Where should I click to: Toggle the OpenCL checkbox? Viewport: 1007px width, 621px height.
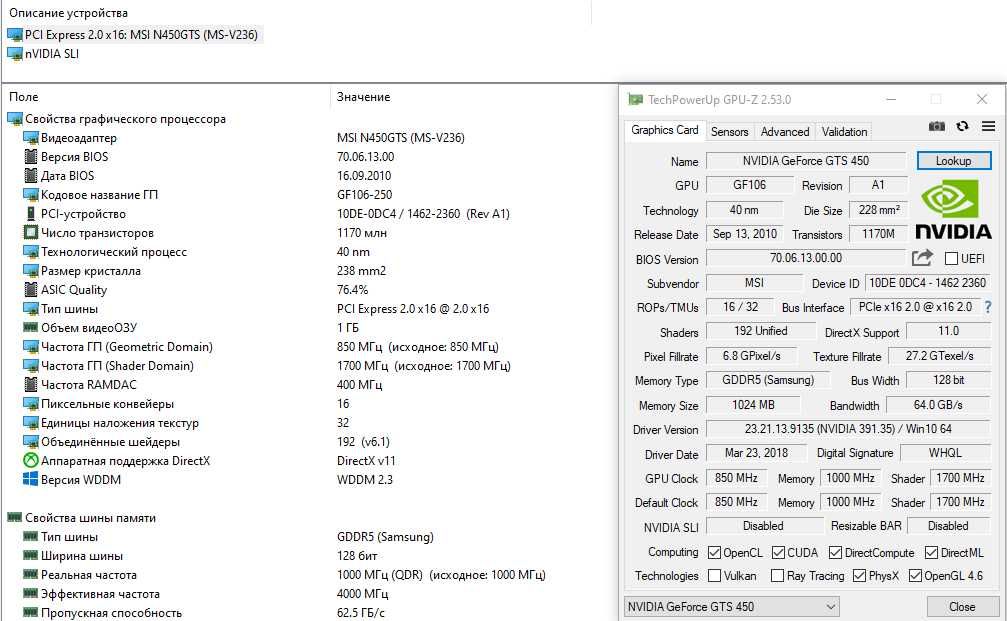(714, 553)
